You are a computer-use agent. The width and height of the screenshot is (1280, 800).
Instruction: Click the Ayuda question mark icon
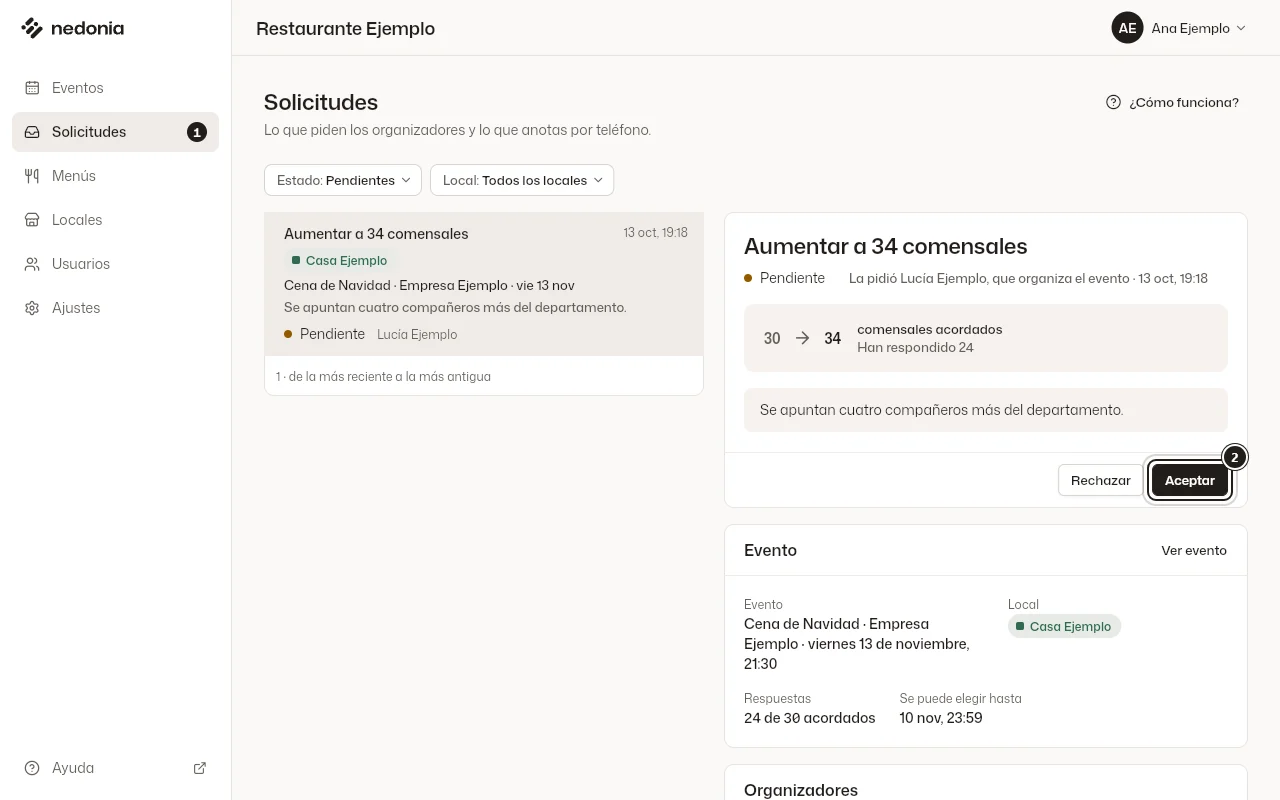32,768
